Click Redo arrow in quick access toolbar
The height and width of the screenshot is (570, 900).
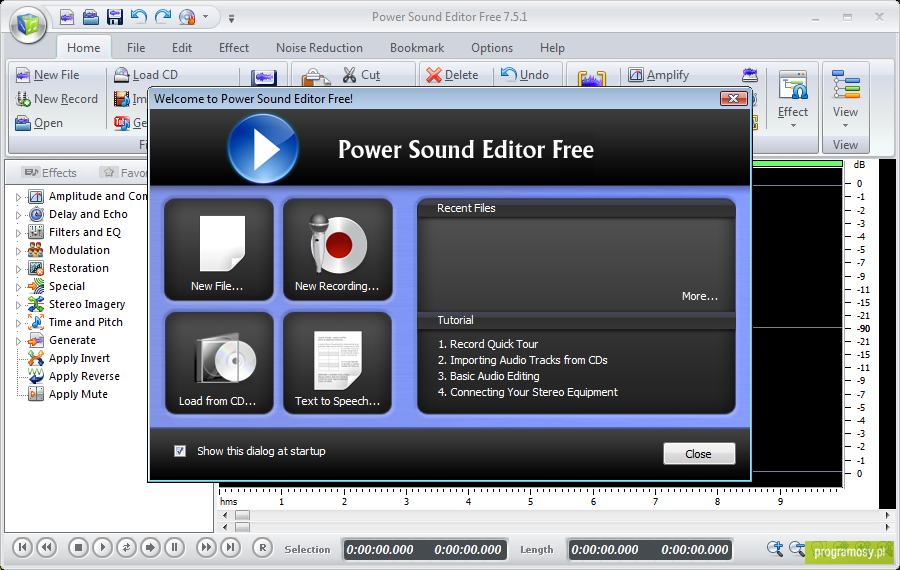tap(163, 17)
